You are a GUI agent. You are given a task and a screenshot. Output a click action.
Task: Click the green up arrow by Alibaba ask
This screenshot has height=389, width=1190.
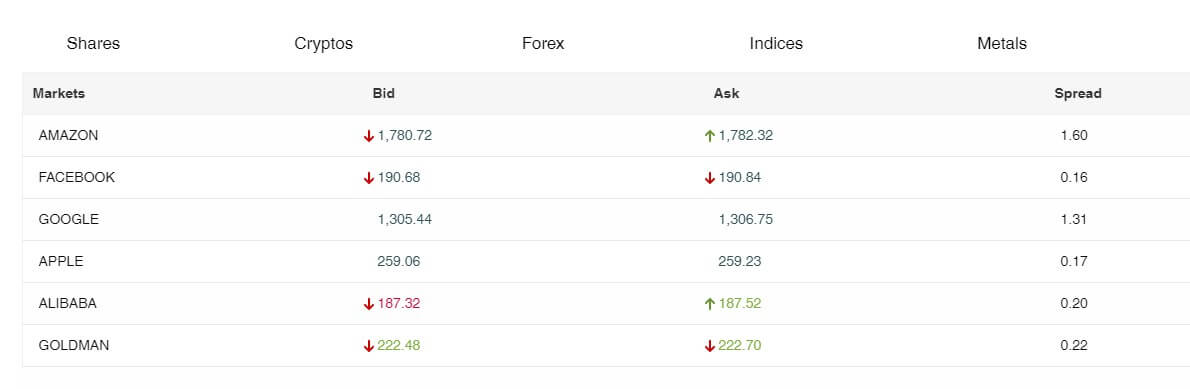pyautogui.click(x=710, y=303)
